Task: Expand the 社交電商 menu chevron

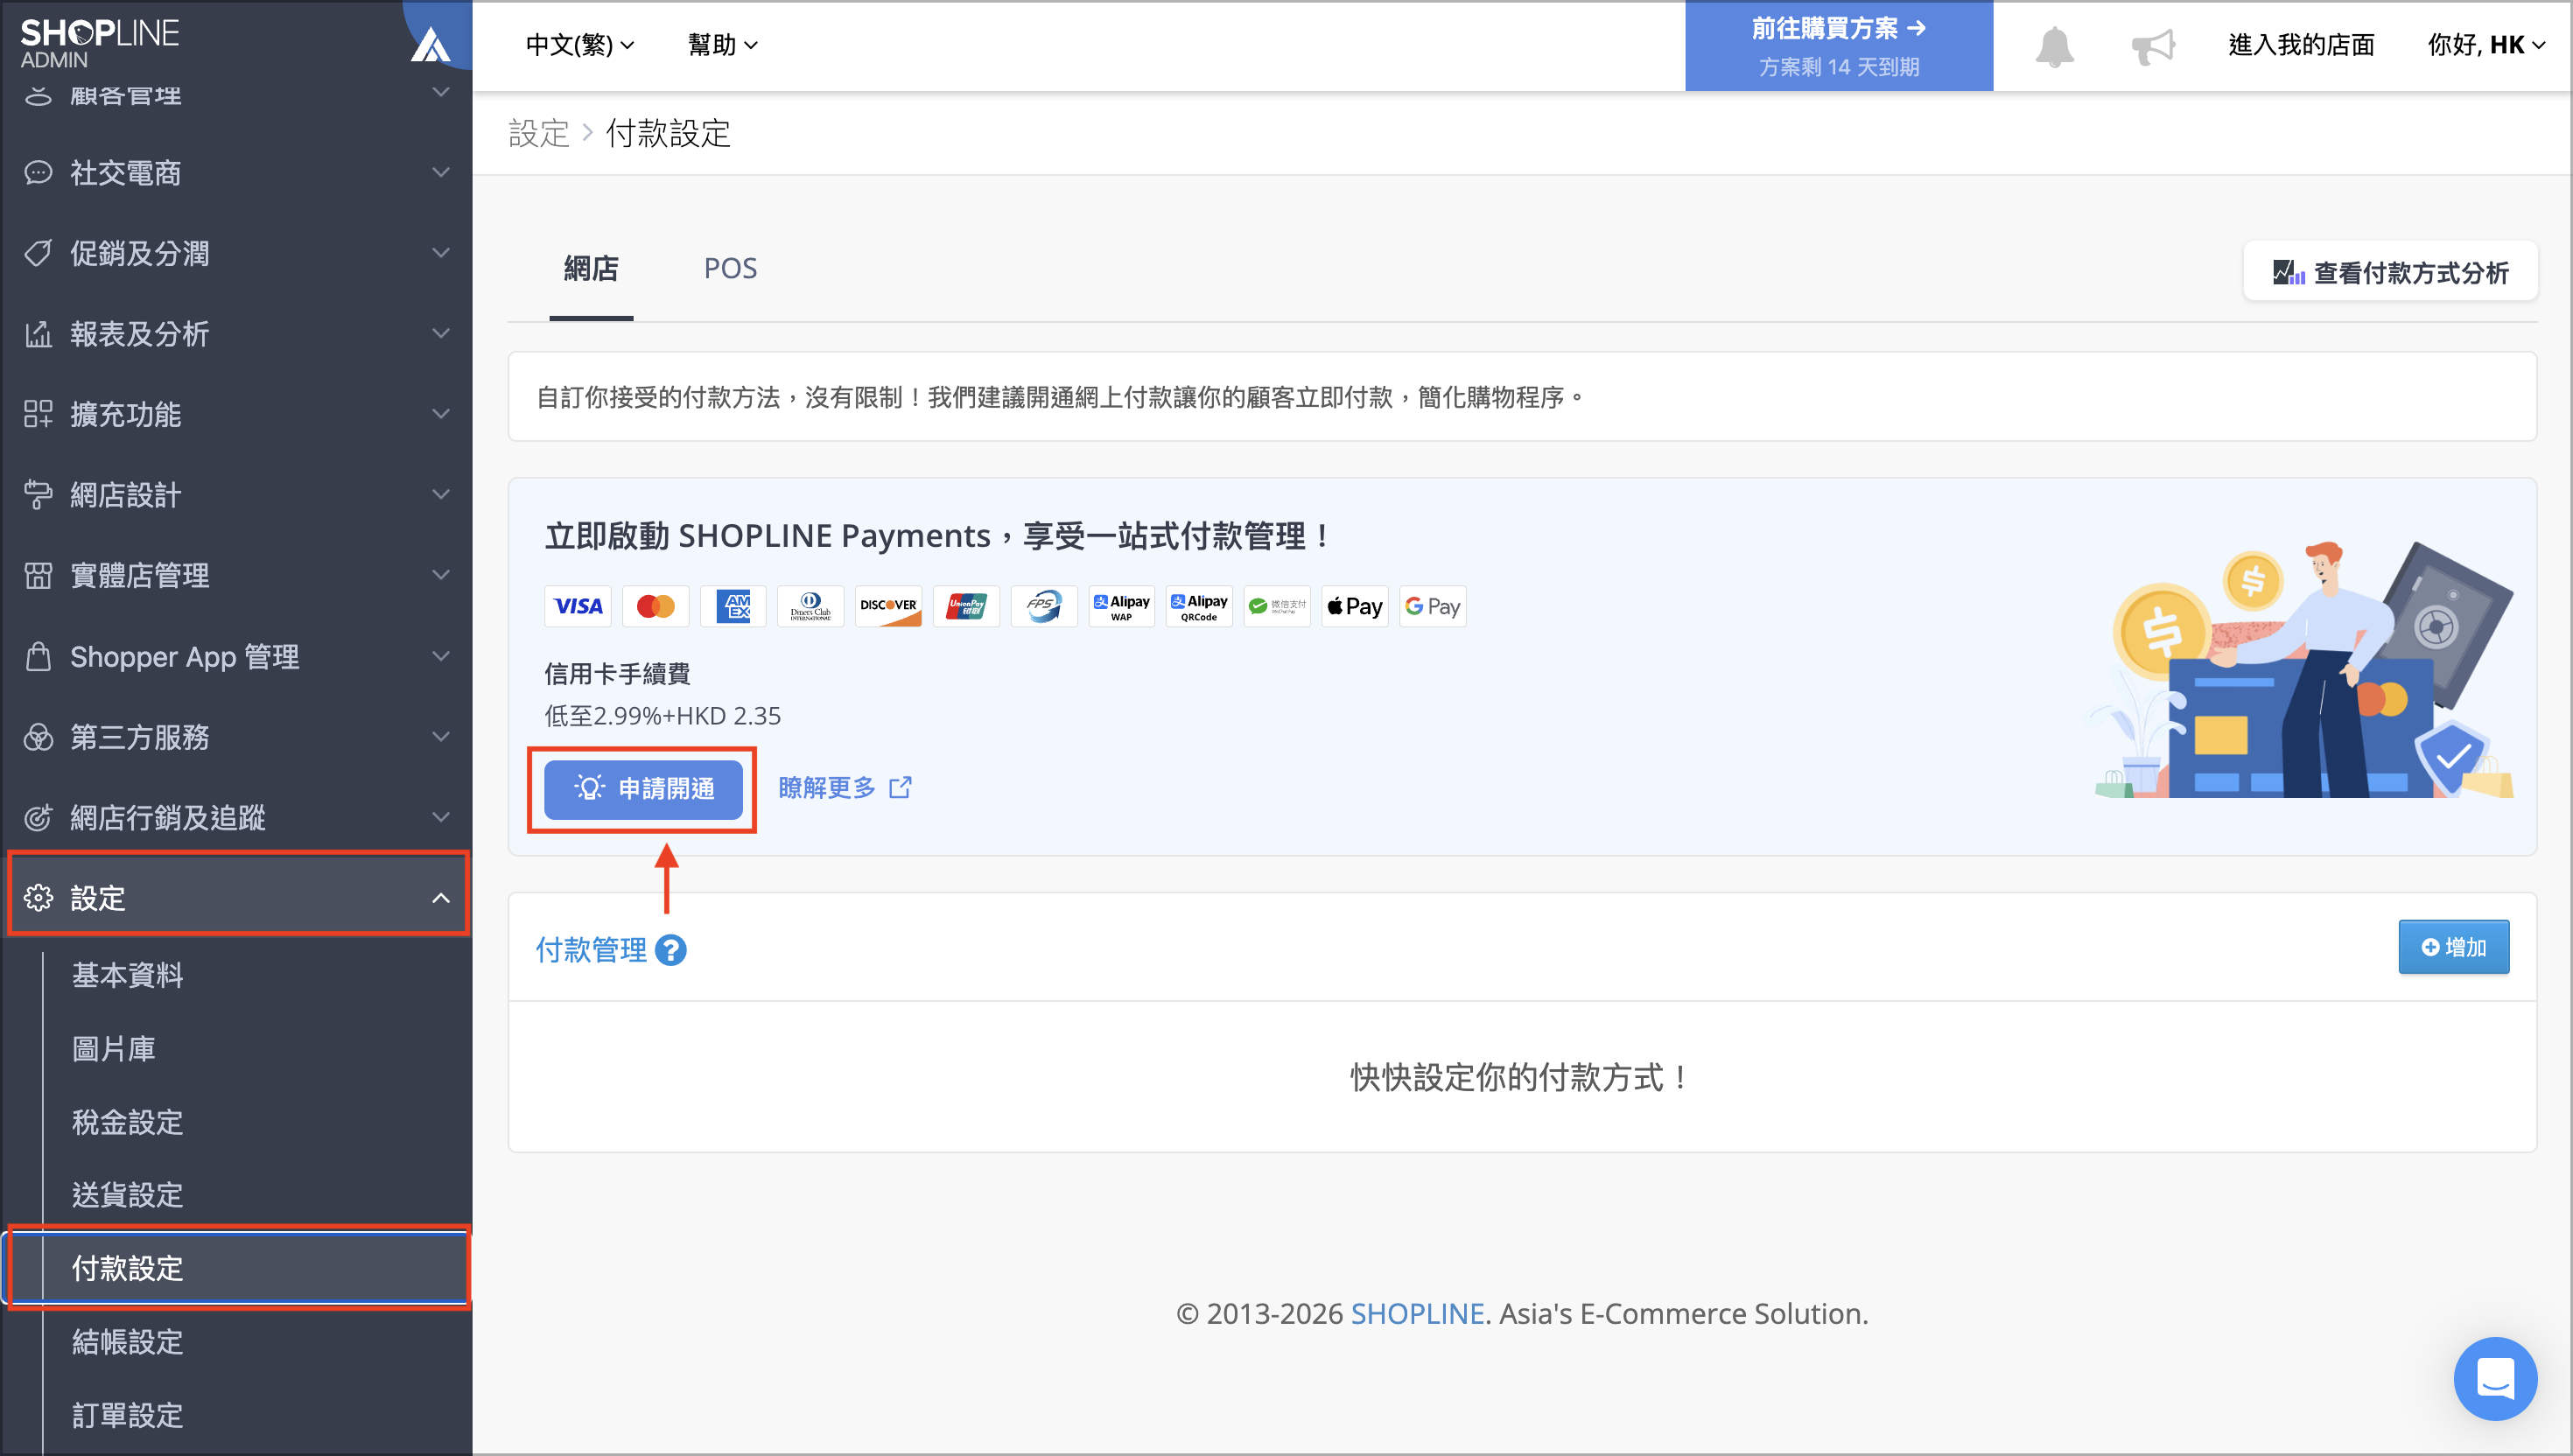Action: (x=440, y=173)
